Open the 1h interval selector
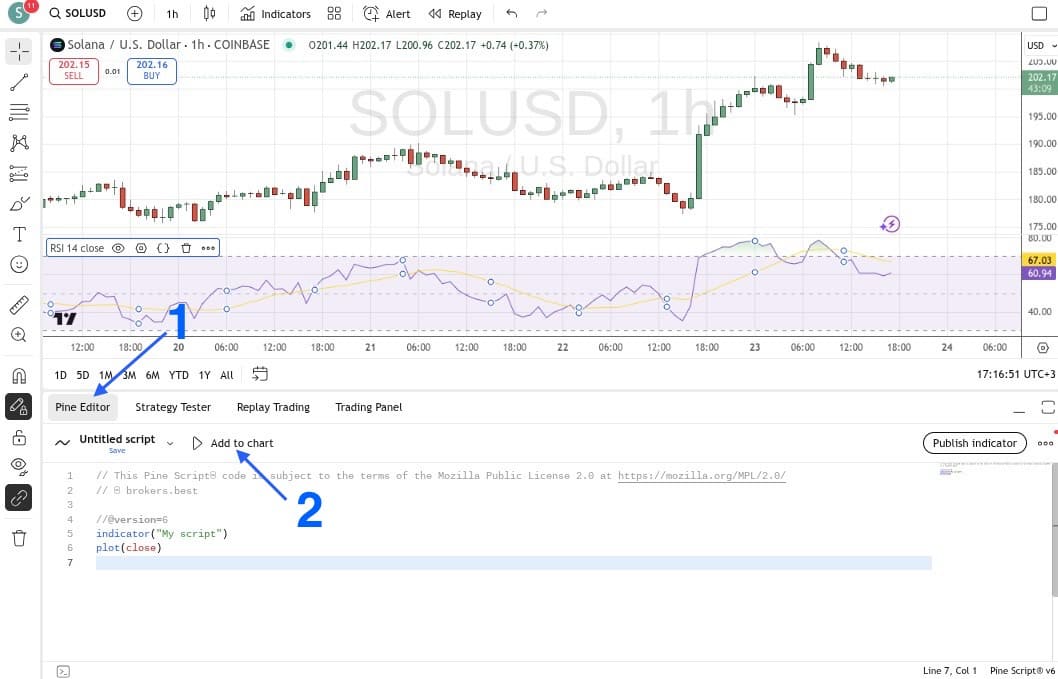The height and width of the screenshot is (679, 1058). pyautogui.click(x=172, y=13)
